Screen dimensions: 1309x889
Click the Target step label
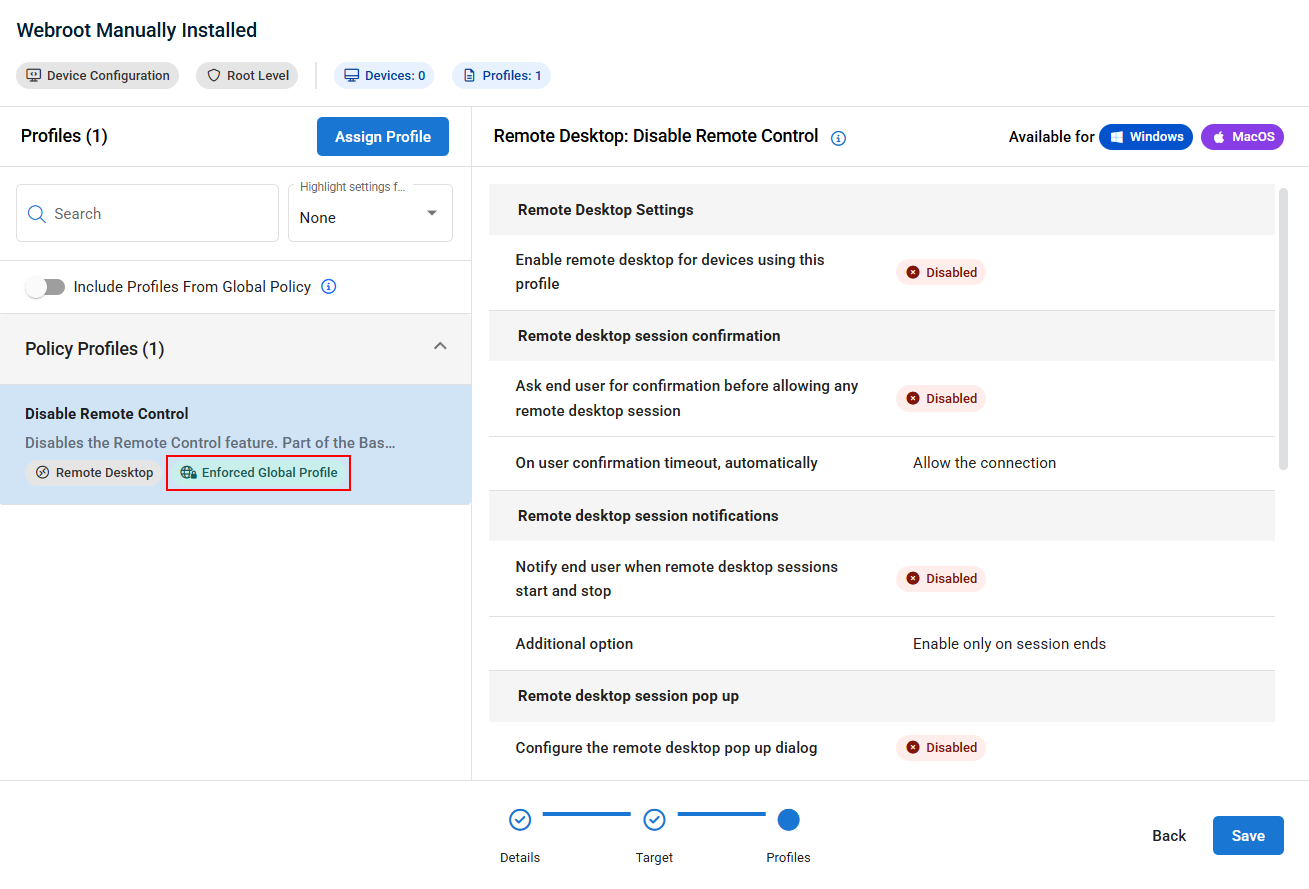654,858
